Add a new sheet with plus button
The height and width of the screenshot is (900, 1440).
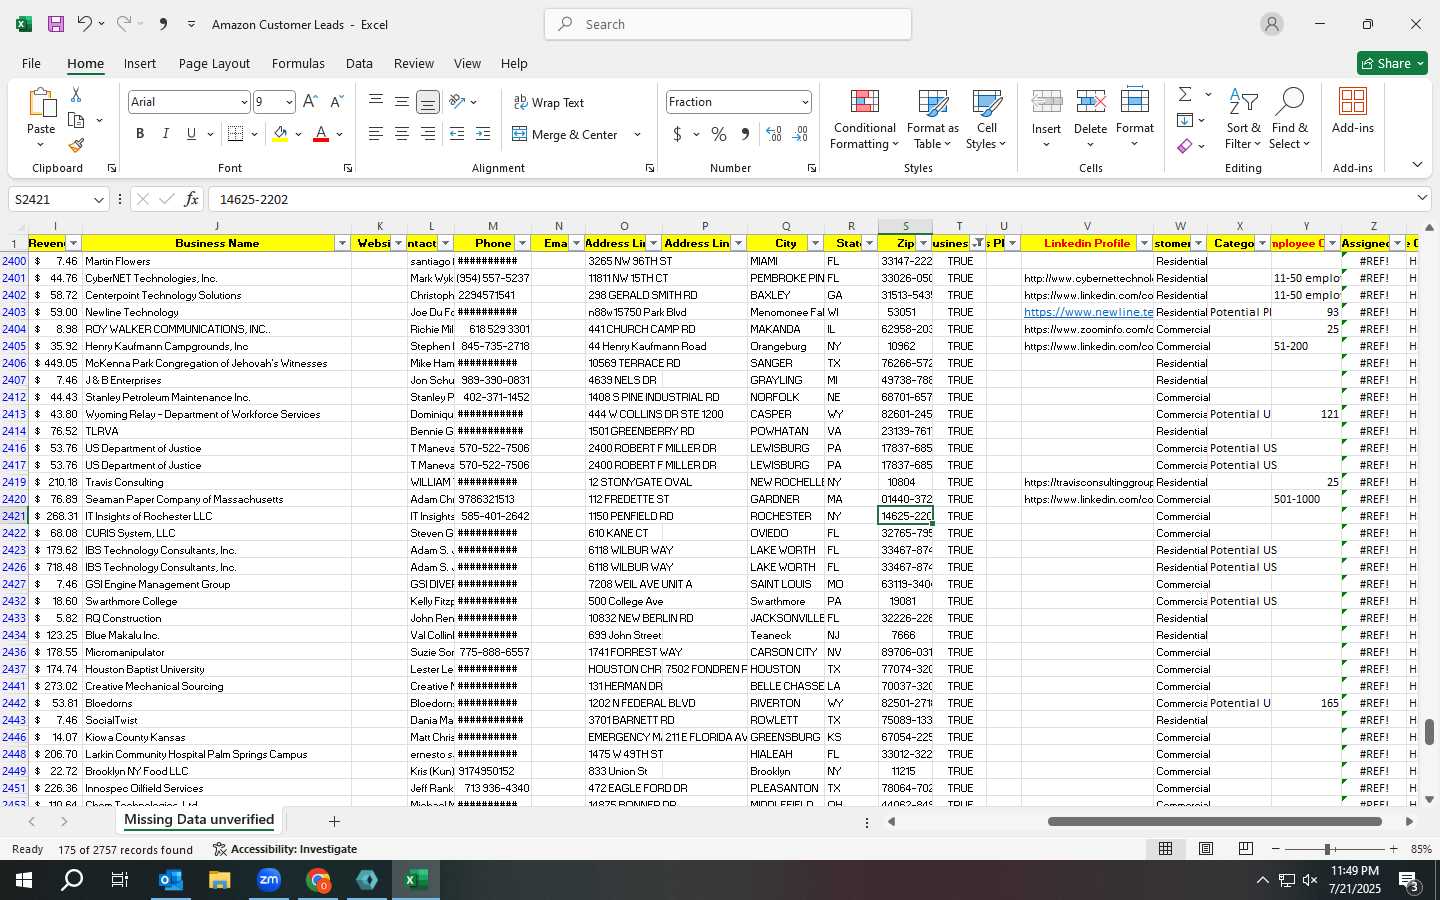click(x=334, y=821)
